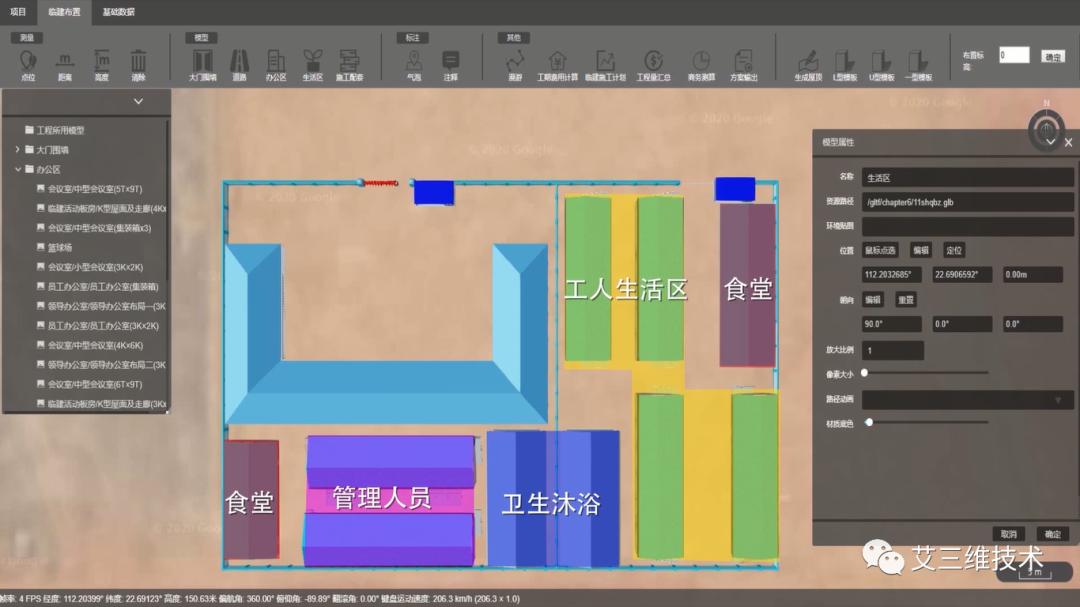Click the 名称 field showing 生活区
The width and height of the screenshot is (1080, 607).
coord(967,176)
